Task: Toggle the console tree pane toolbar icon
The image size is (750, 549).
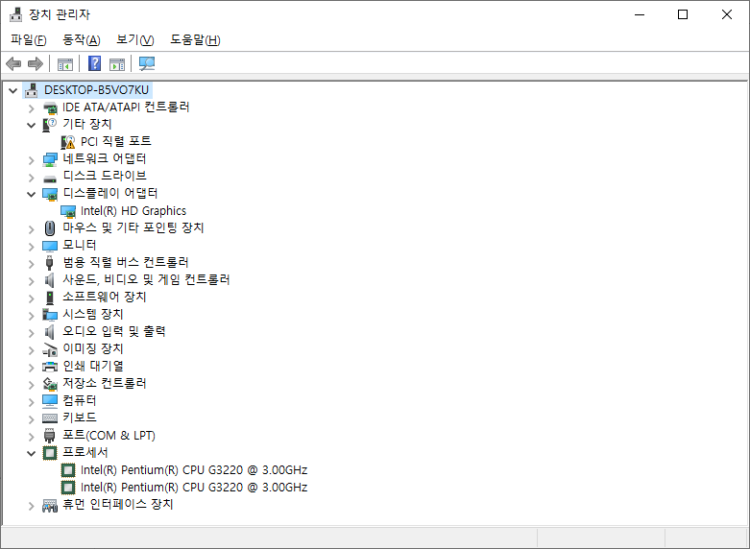Action: pos(65,64)
